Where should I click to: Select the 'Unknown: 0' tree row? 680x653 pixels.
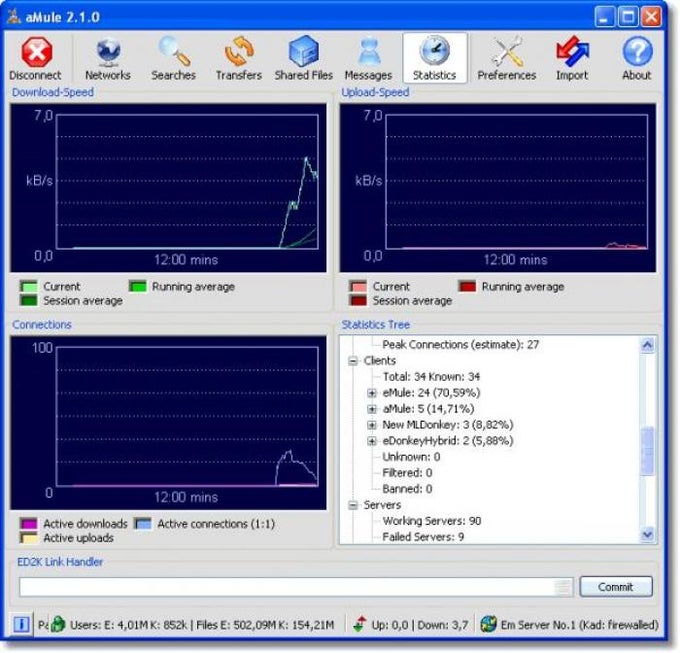(411, 457)
